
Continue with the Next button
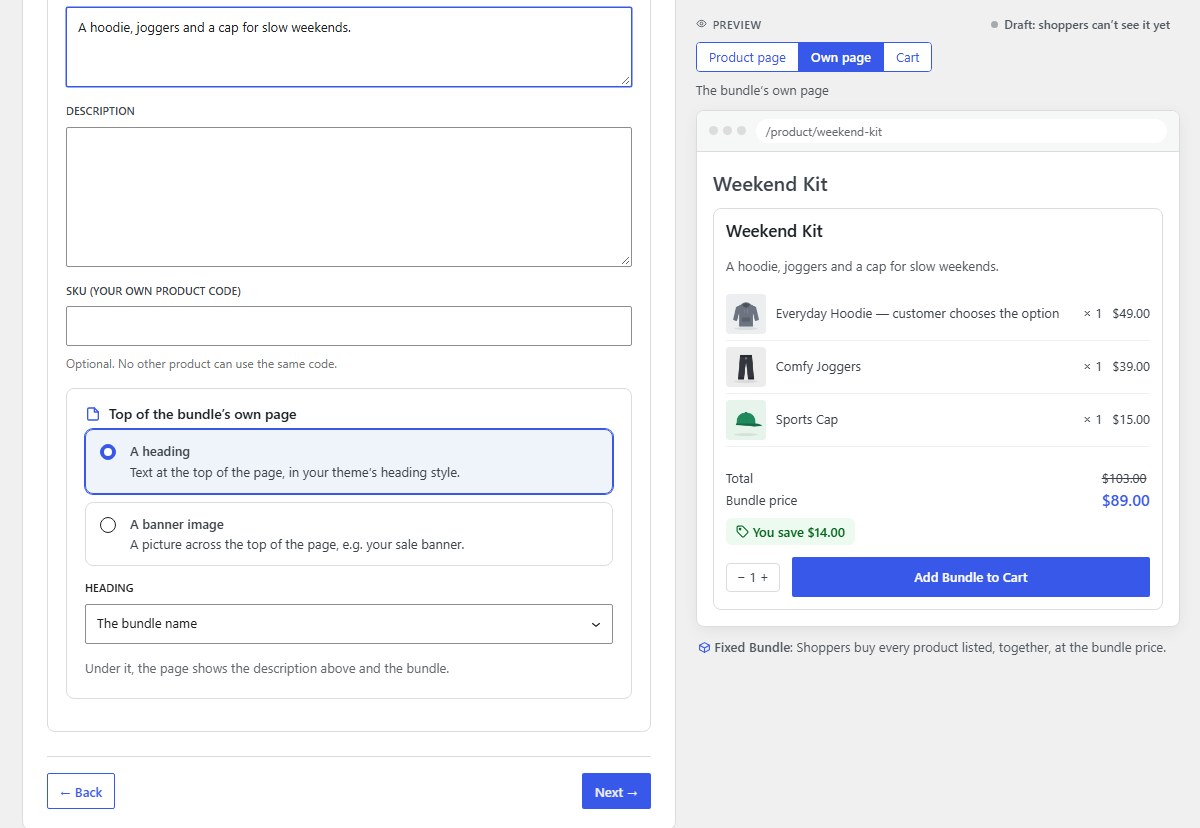pos(616,792)
